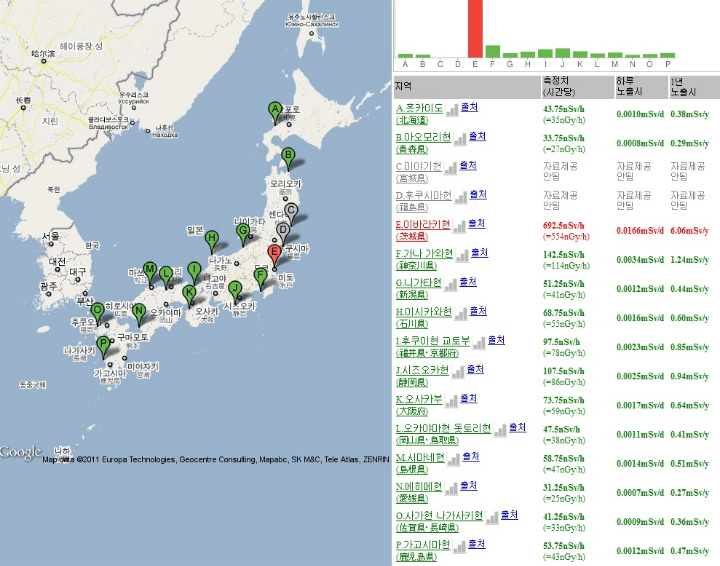Open the O.사가현 나가사키현 region link
Screen dimensions: 720x566
[439, 516]
